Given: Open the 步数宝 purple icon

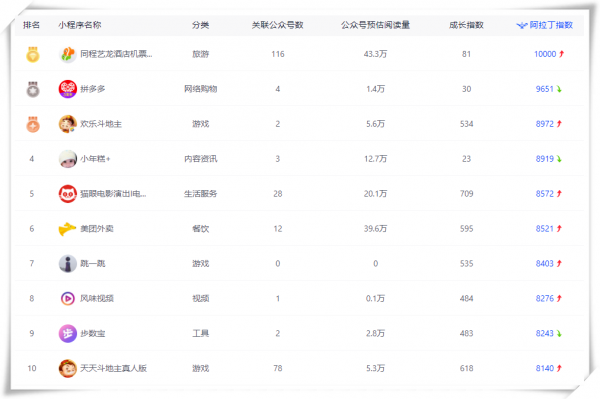Looking at the screenshot, I should click(x=68, y=333).
